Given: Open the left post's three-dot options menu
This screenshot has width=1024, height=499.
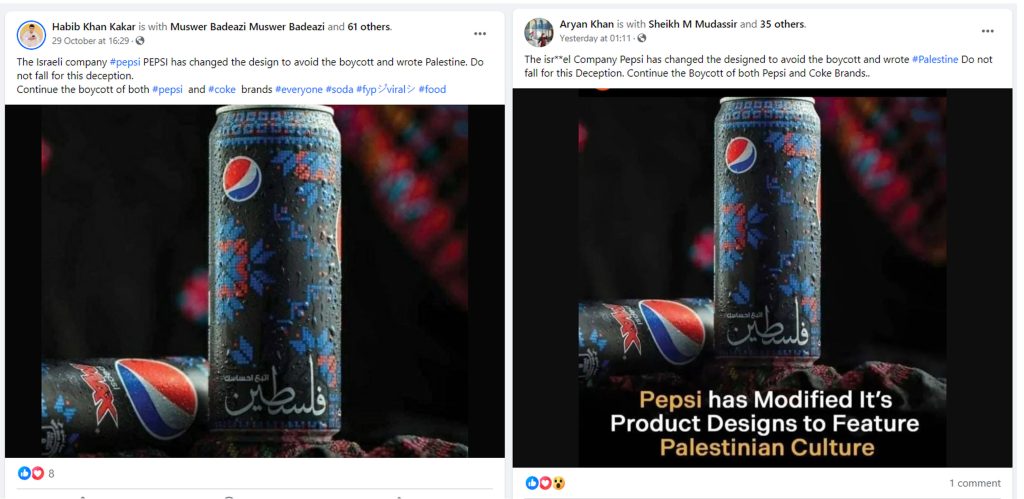Looking at the screenshot, I should [x=480, y=33].
